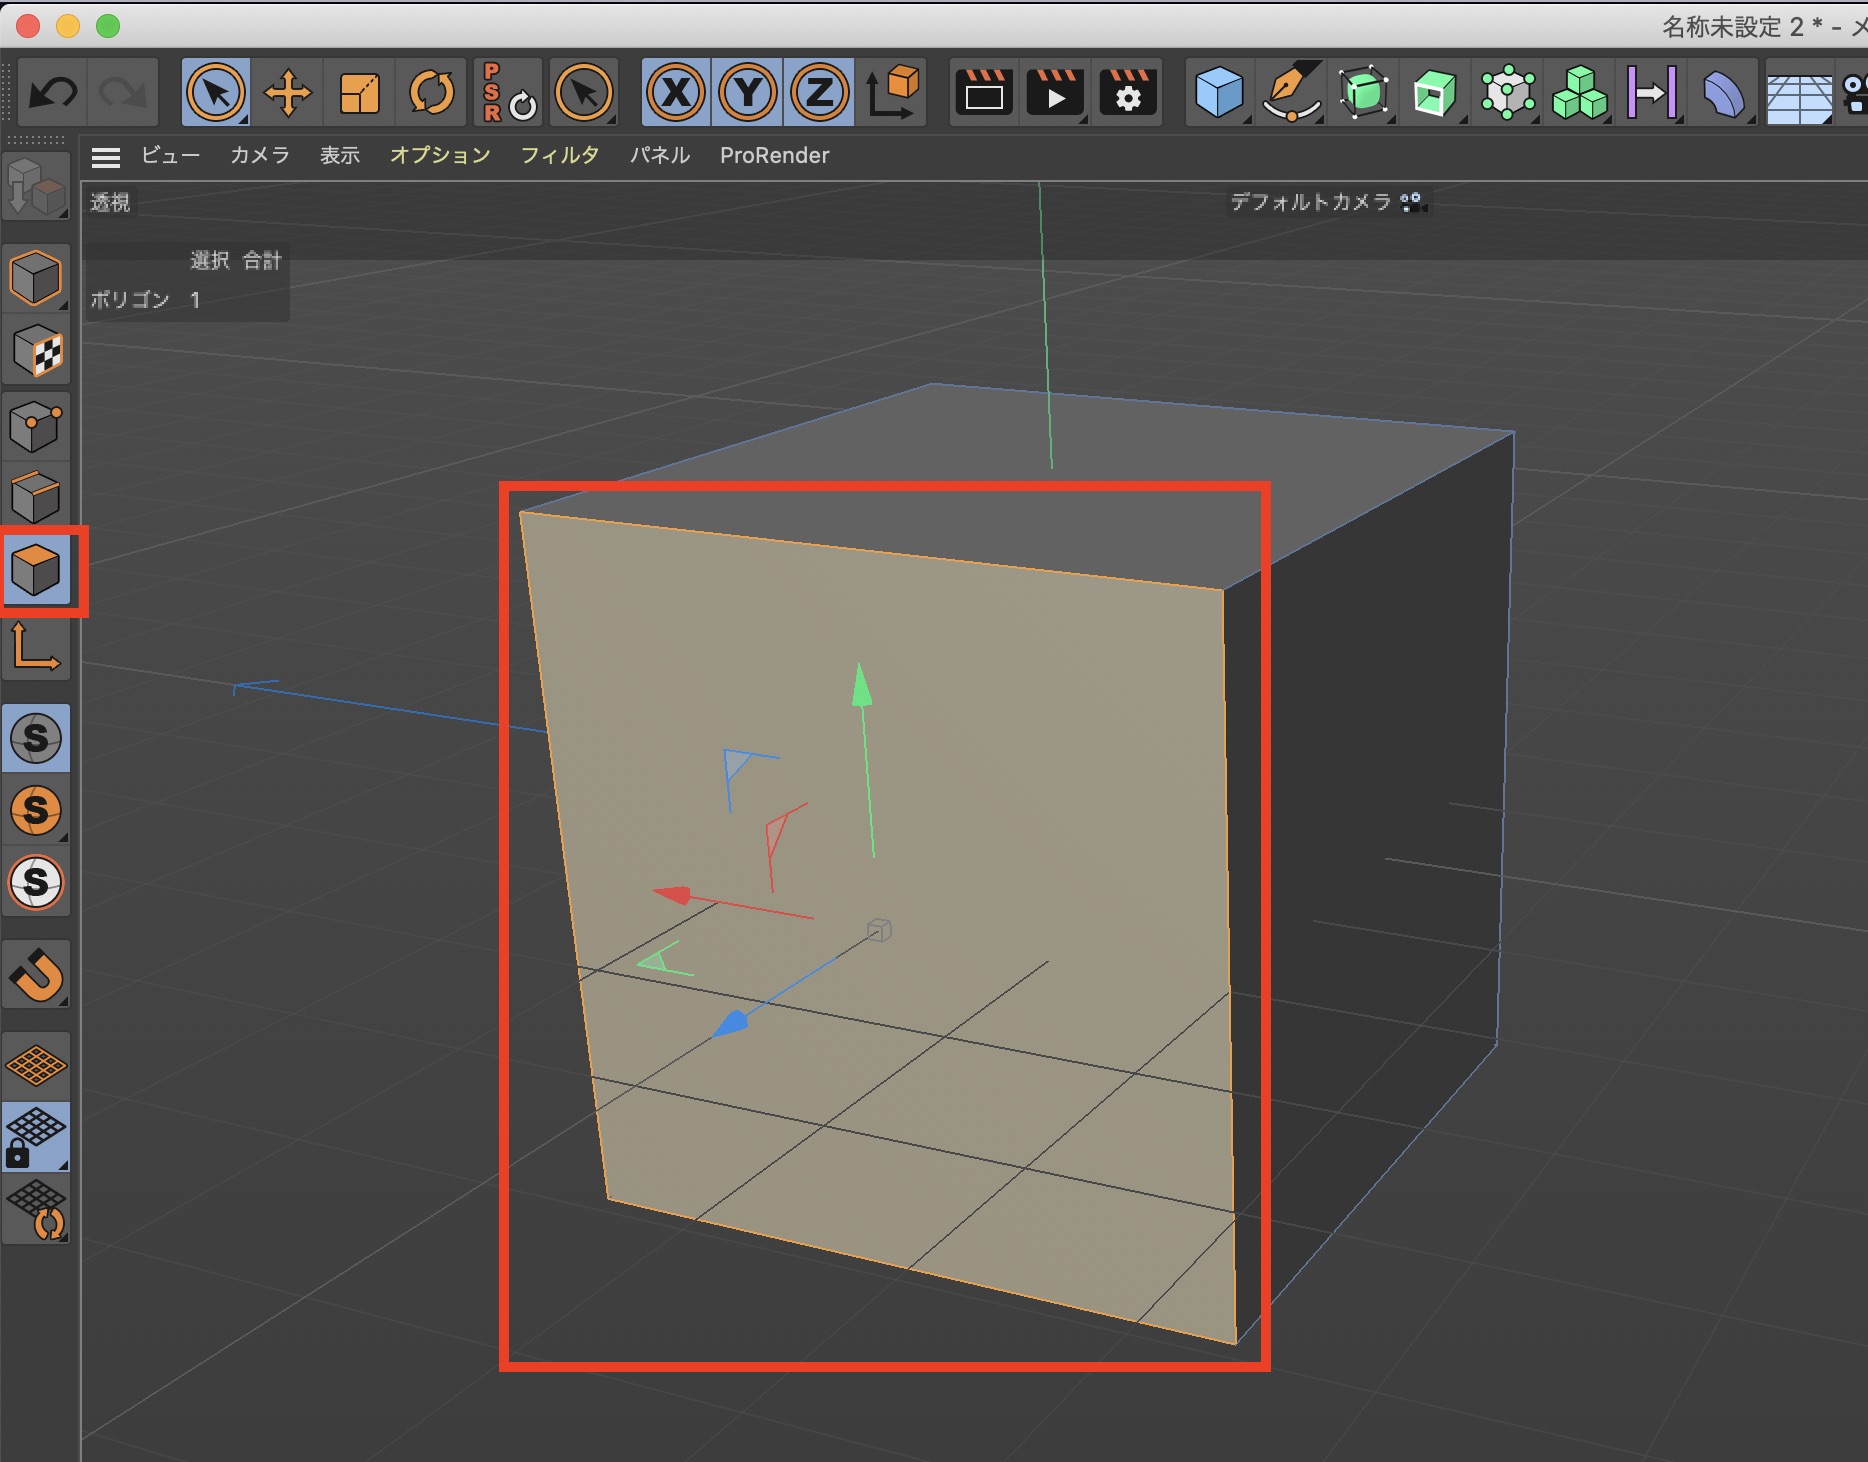Switch to Edge mode in sidebar
Viewport: 1868px width, 1462px height.
click(36, 497)
